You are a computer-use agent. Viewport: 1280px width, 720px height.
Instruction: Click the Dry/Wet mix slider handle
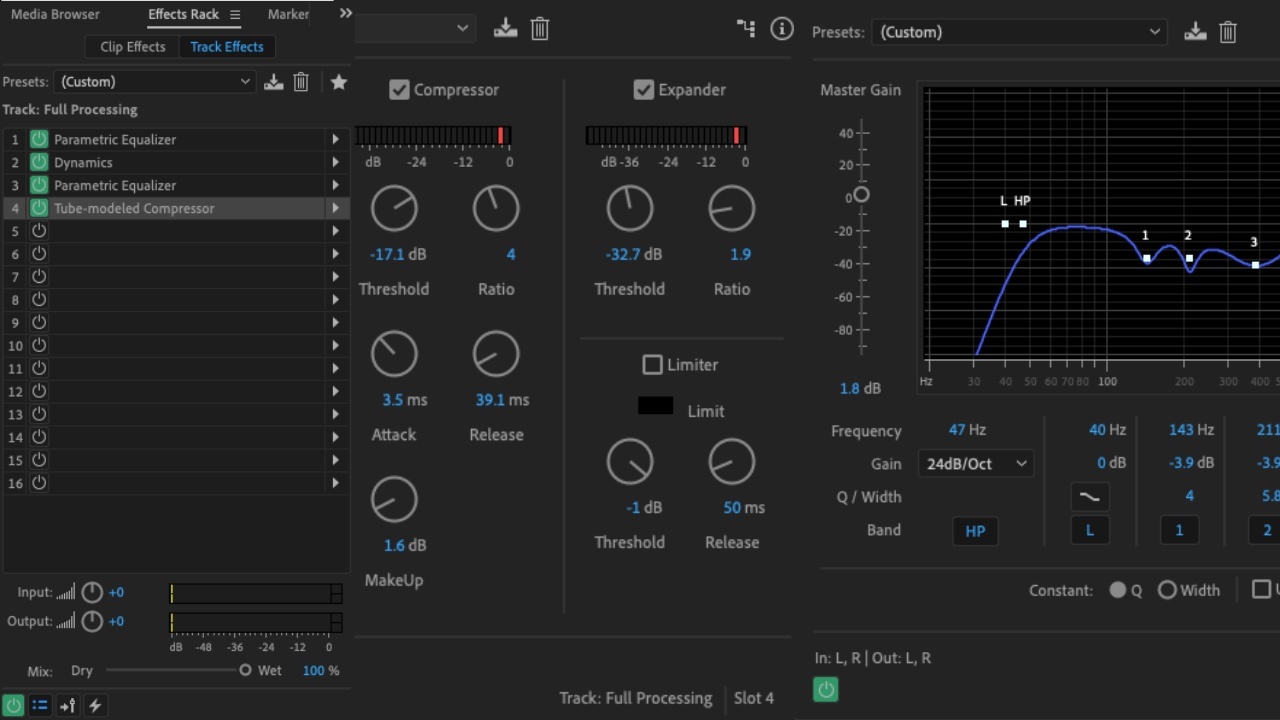click(245, 670)
